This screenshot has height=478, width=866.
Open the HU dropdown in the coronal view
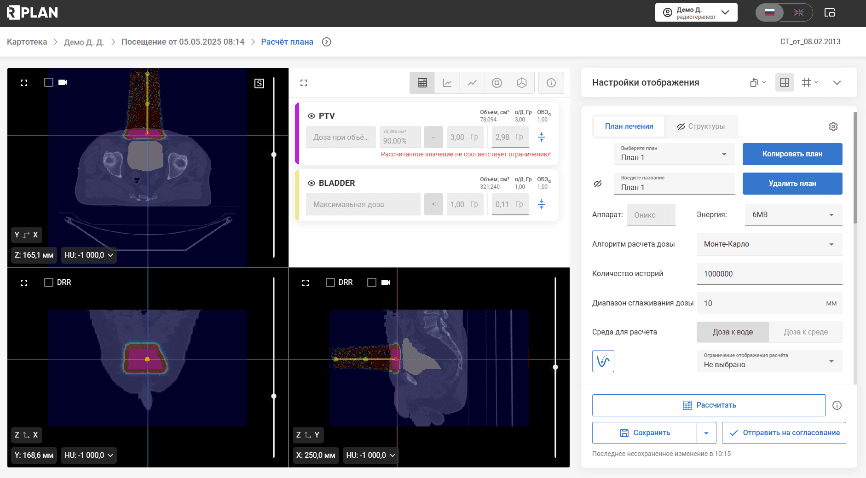[x=89, y=455]
